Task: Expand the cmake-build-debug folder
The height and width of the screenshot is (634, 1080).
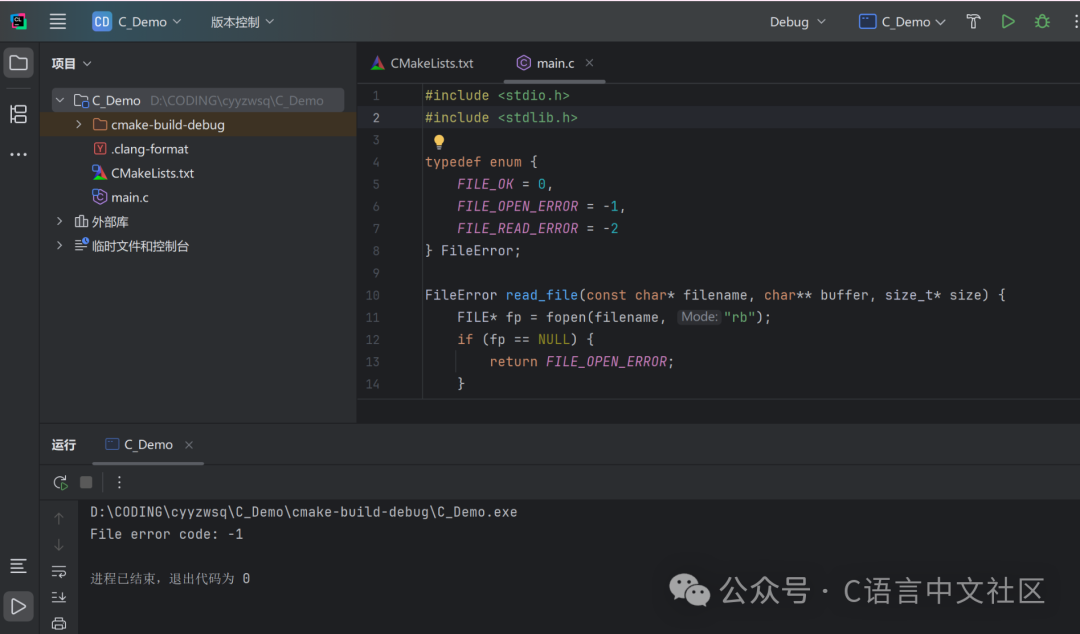Action: (x=79, y=125)
